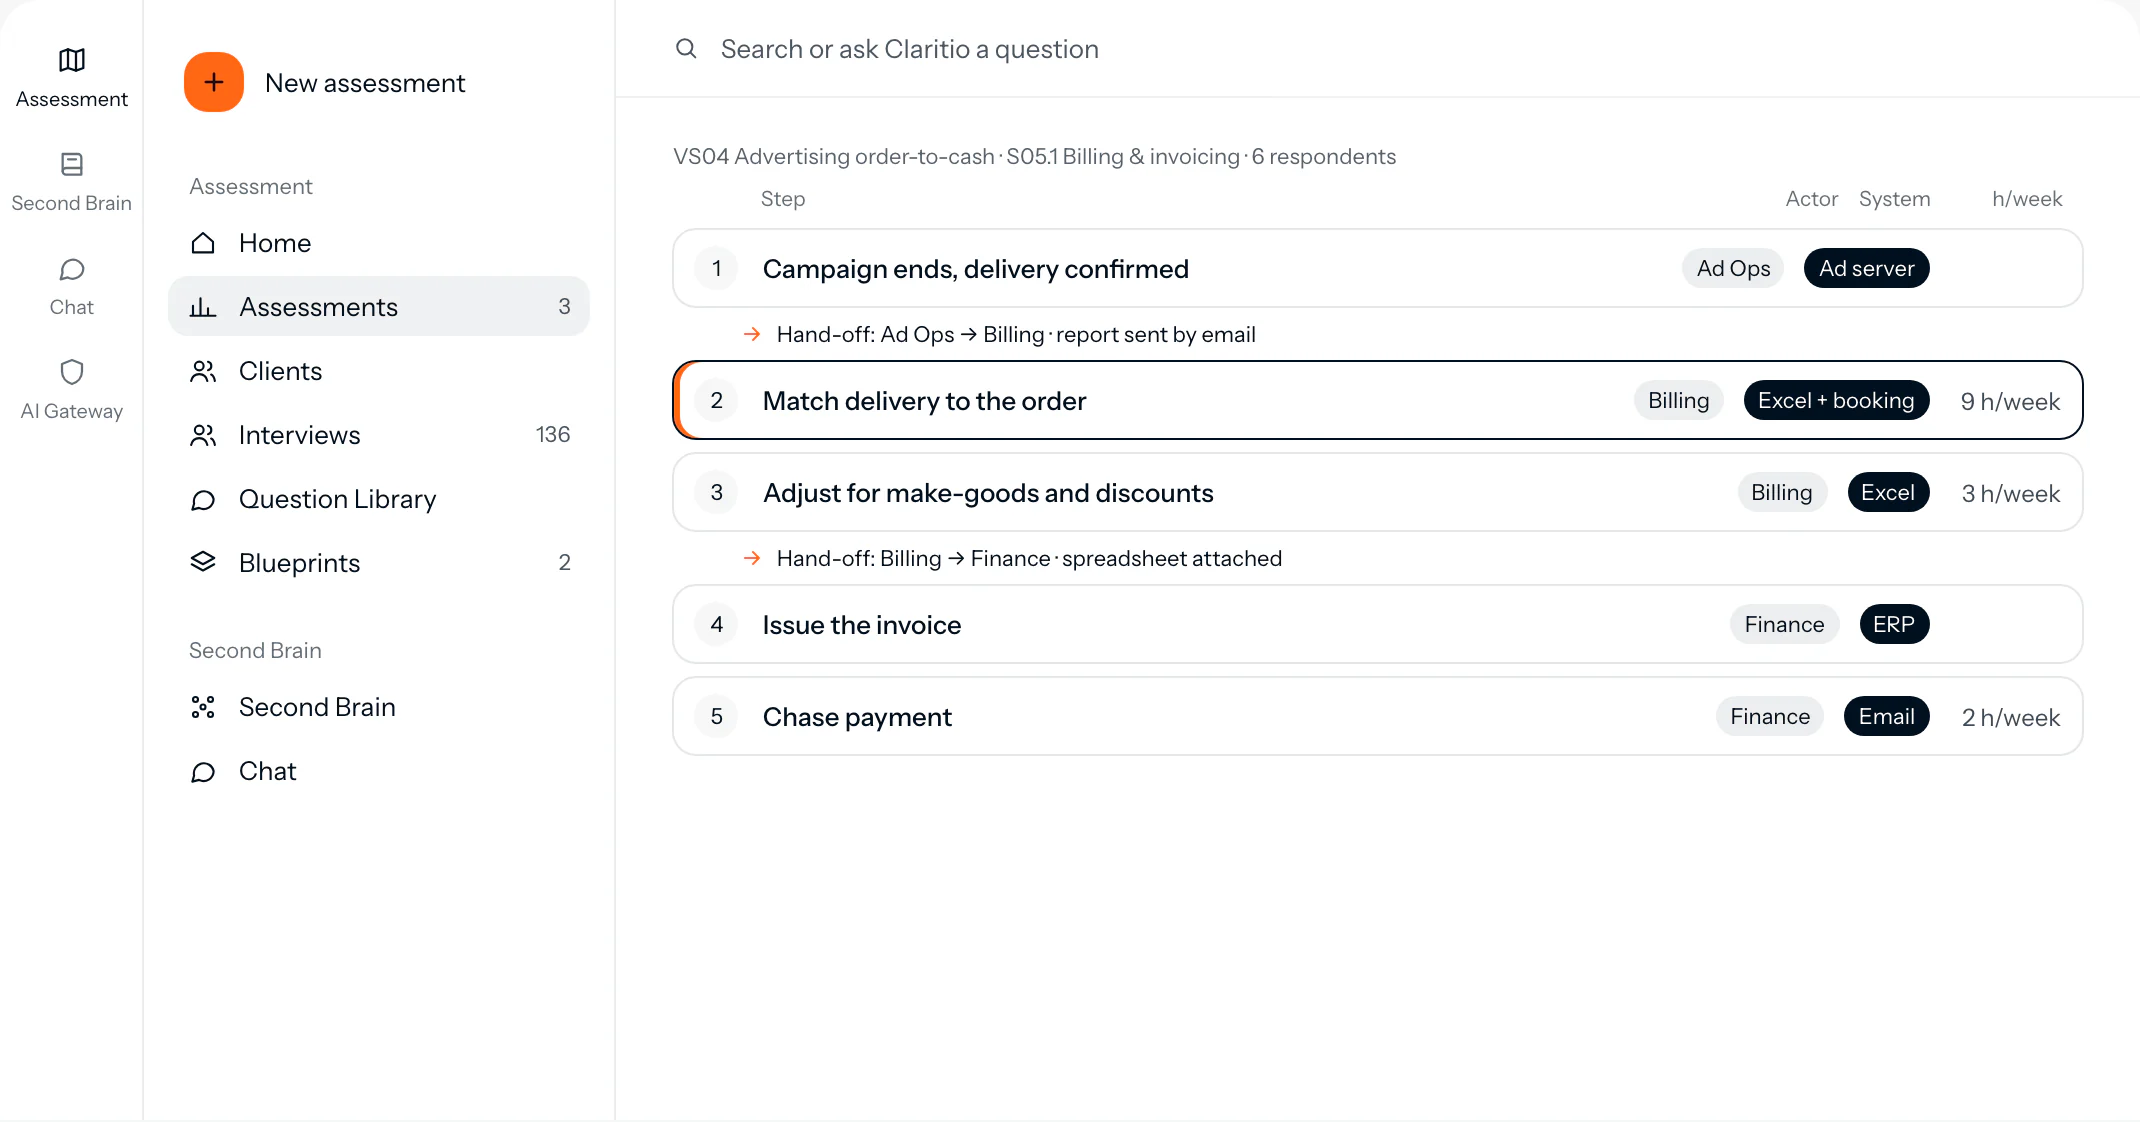Image resolution: width=2140 pixels, height=1122 pixels.
Task: Click the orange plus New assessment icon
Action: (x=214, y=82)
